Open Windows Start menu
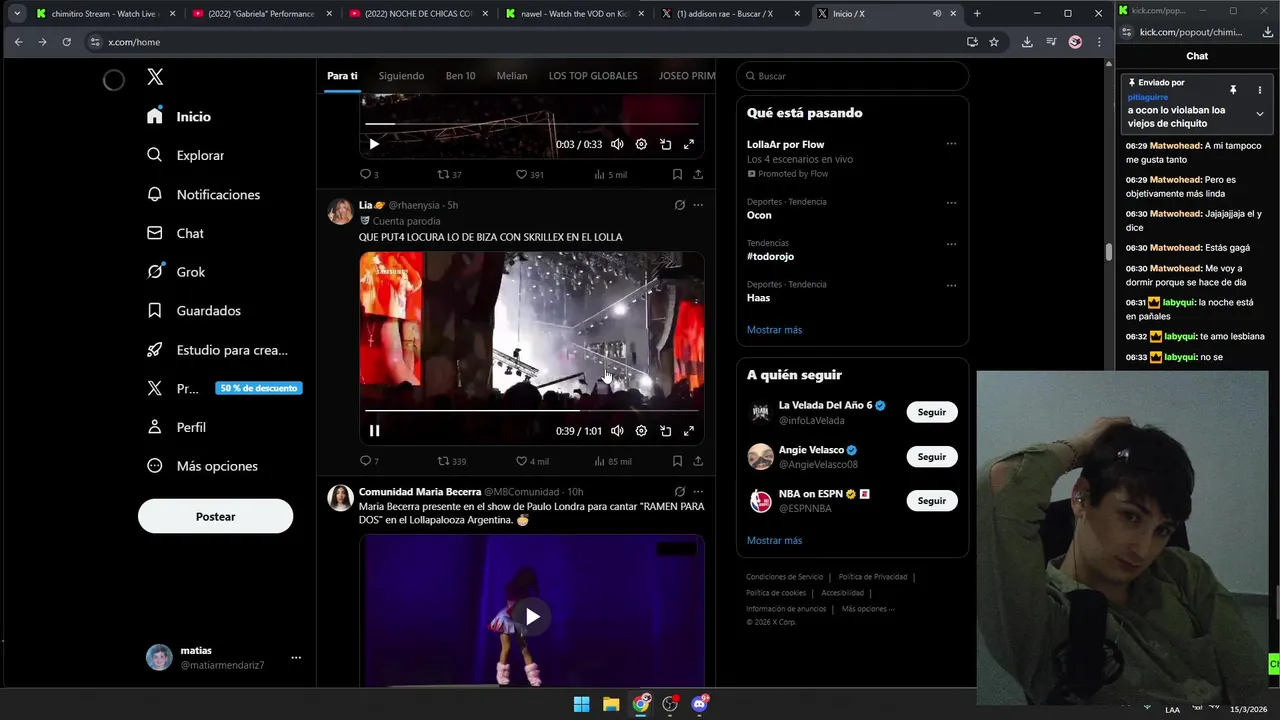This screenshot has width=1280, height=720. point(581,704)
